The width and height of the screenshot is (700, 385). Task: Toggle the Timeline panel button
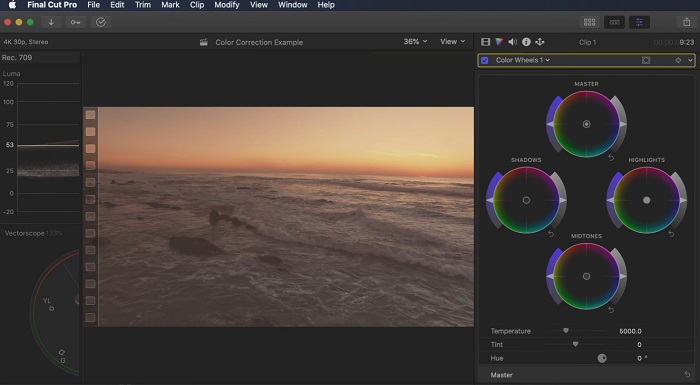pyautogui.click(x=614, y=22)
